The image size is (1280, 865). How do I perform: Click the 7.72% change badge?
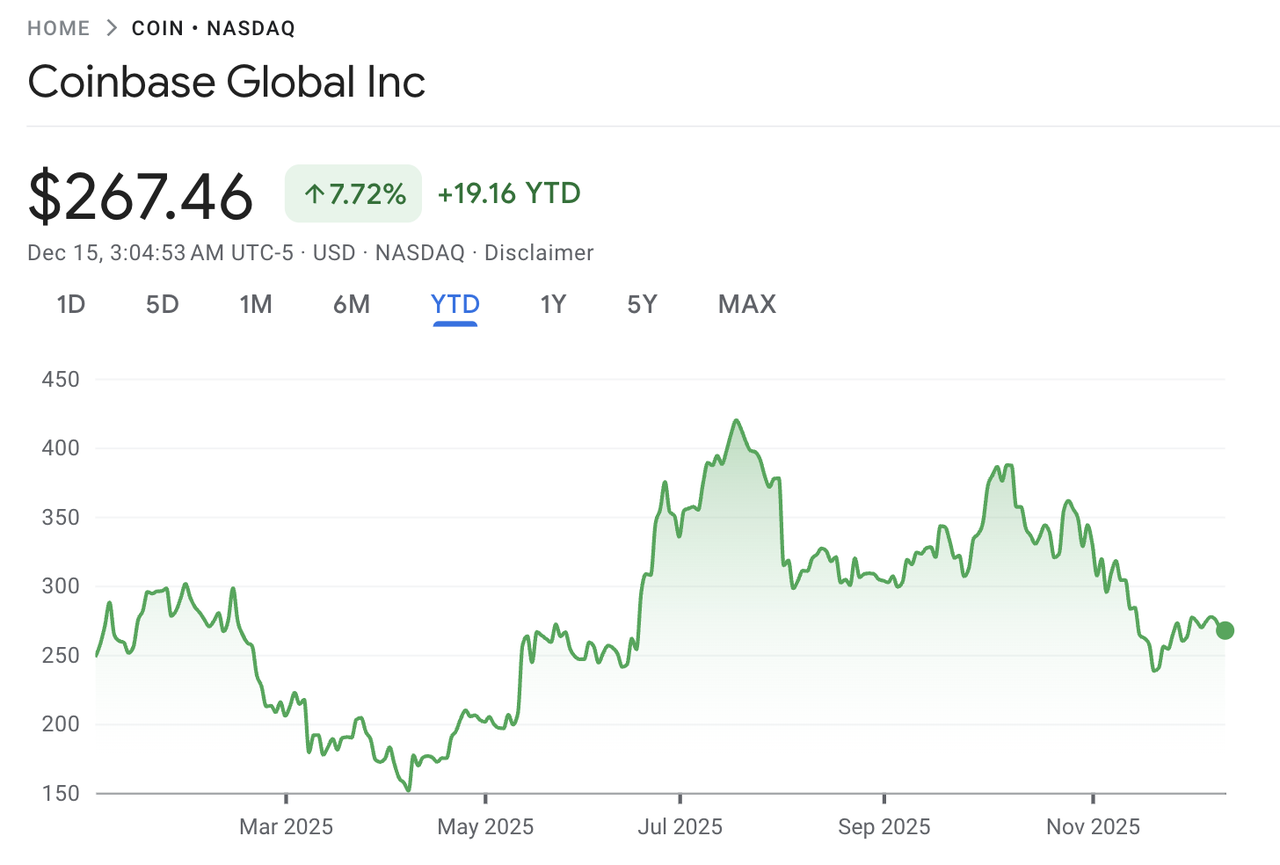[x=354, y=194]
